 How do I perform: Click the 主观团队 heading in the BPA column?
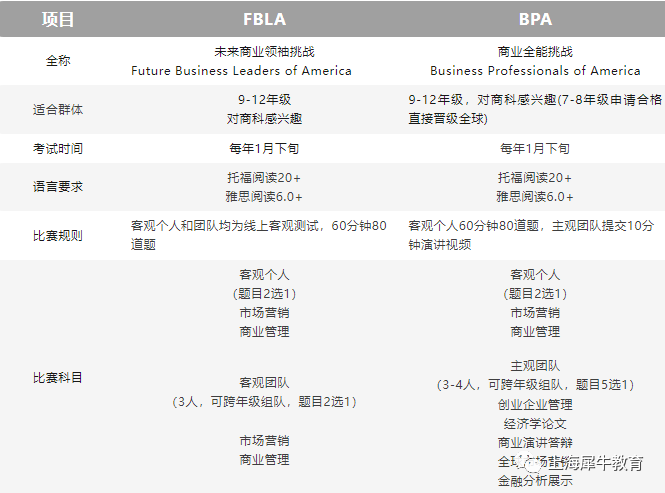535,366
